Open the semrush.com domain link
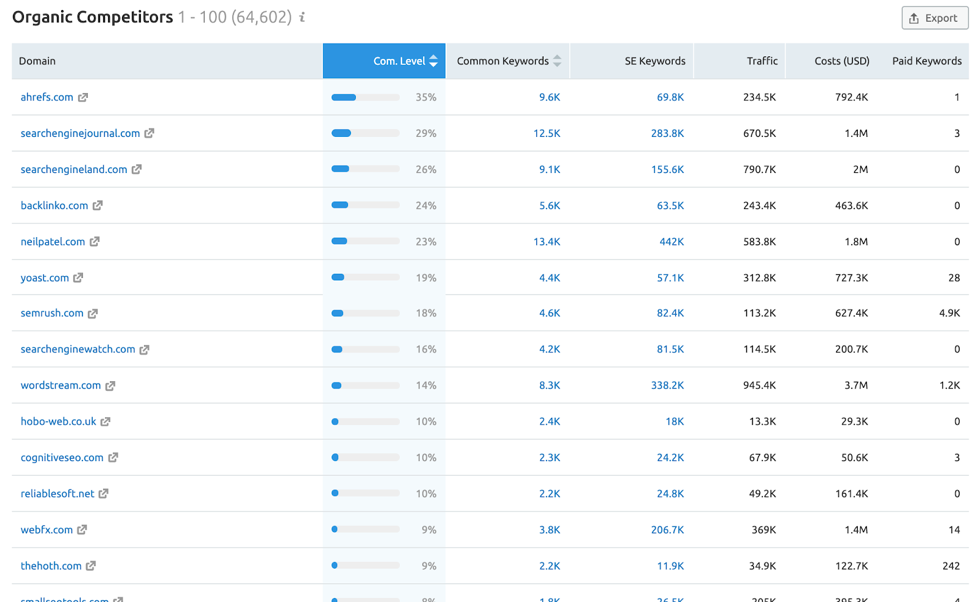The image size is (974, 602). point(52,313)
